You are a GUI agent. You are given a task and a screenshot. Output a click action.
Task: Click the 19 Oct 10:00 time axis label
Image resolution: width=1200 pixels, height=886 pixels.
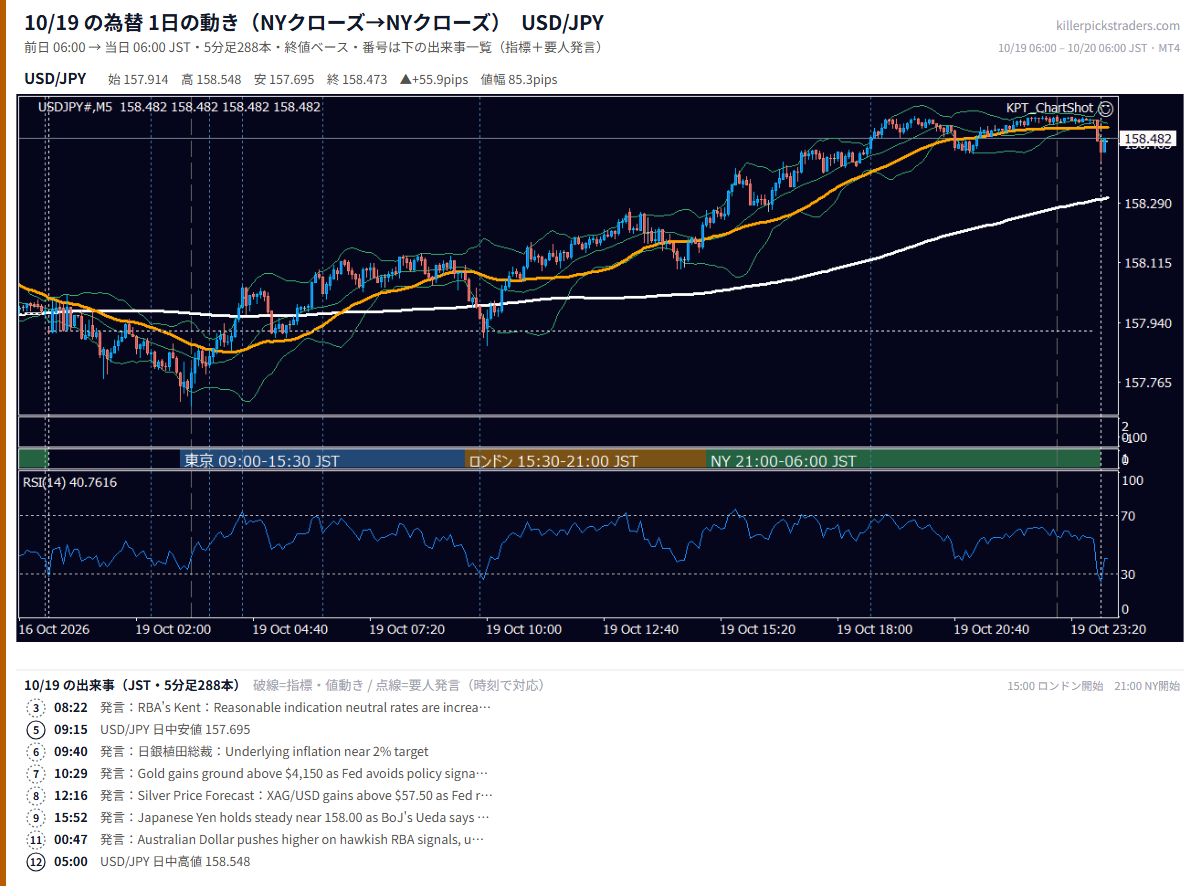click(x=524, y=630)
